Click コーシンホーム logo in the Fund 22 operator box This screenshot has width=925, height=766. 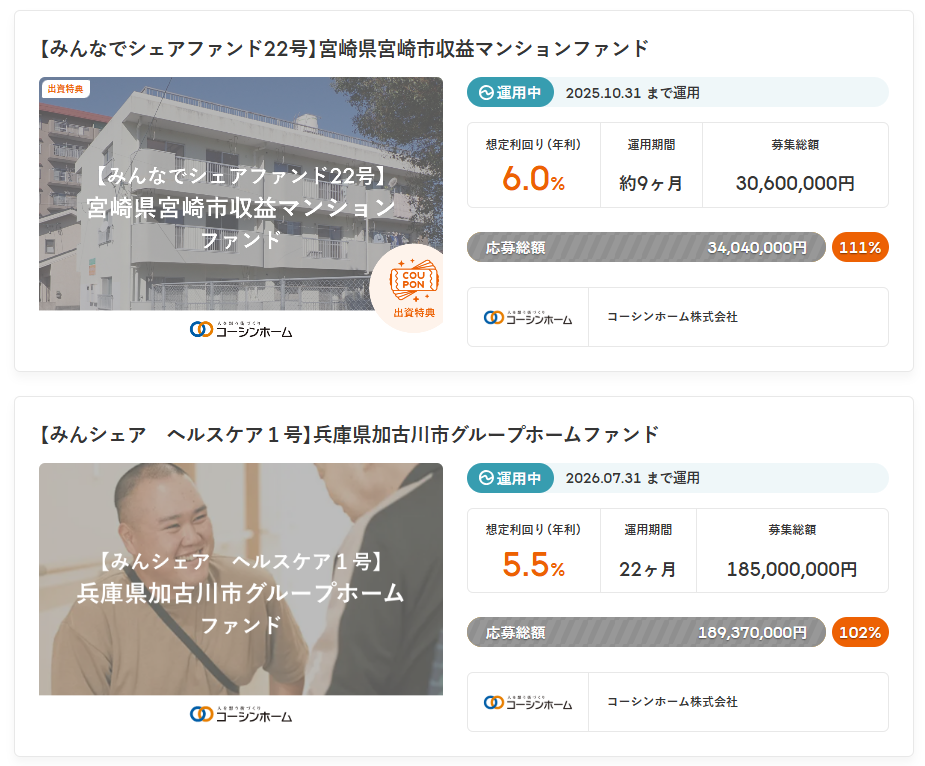pos(528,317)
